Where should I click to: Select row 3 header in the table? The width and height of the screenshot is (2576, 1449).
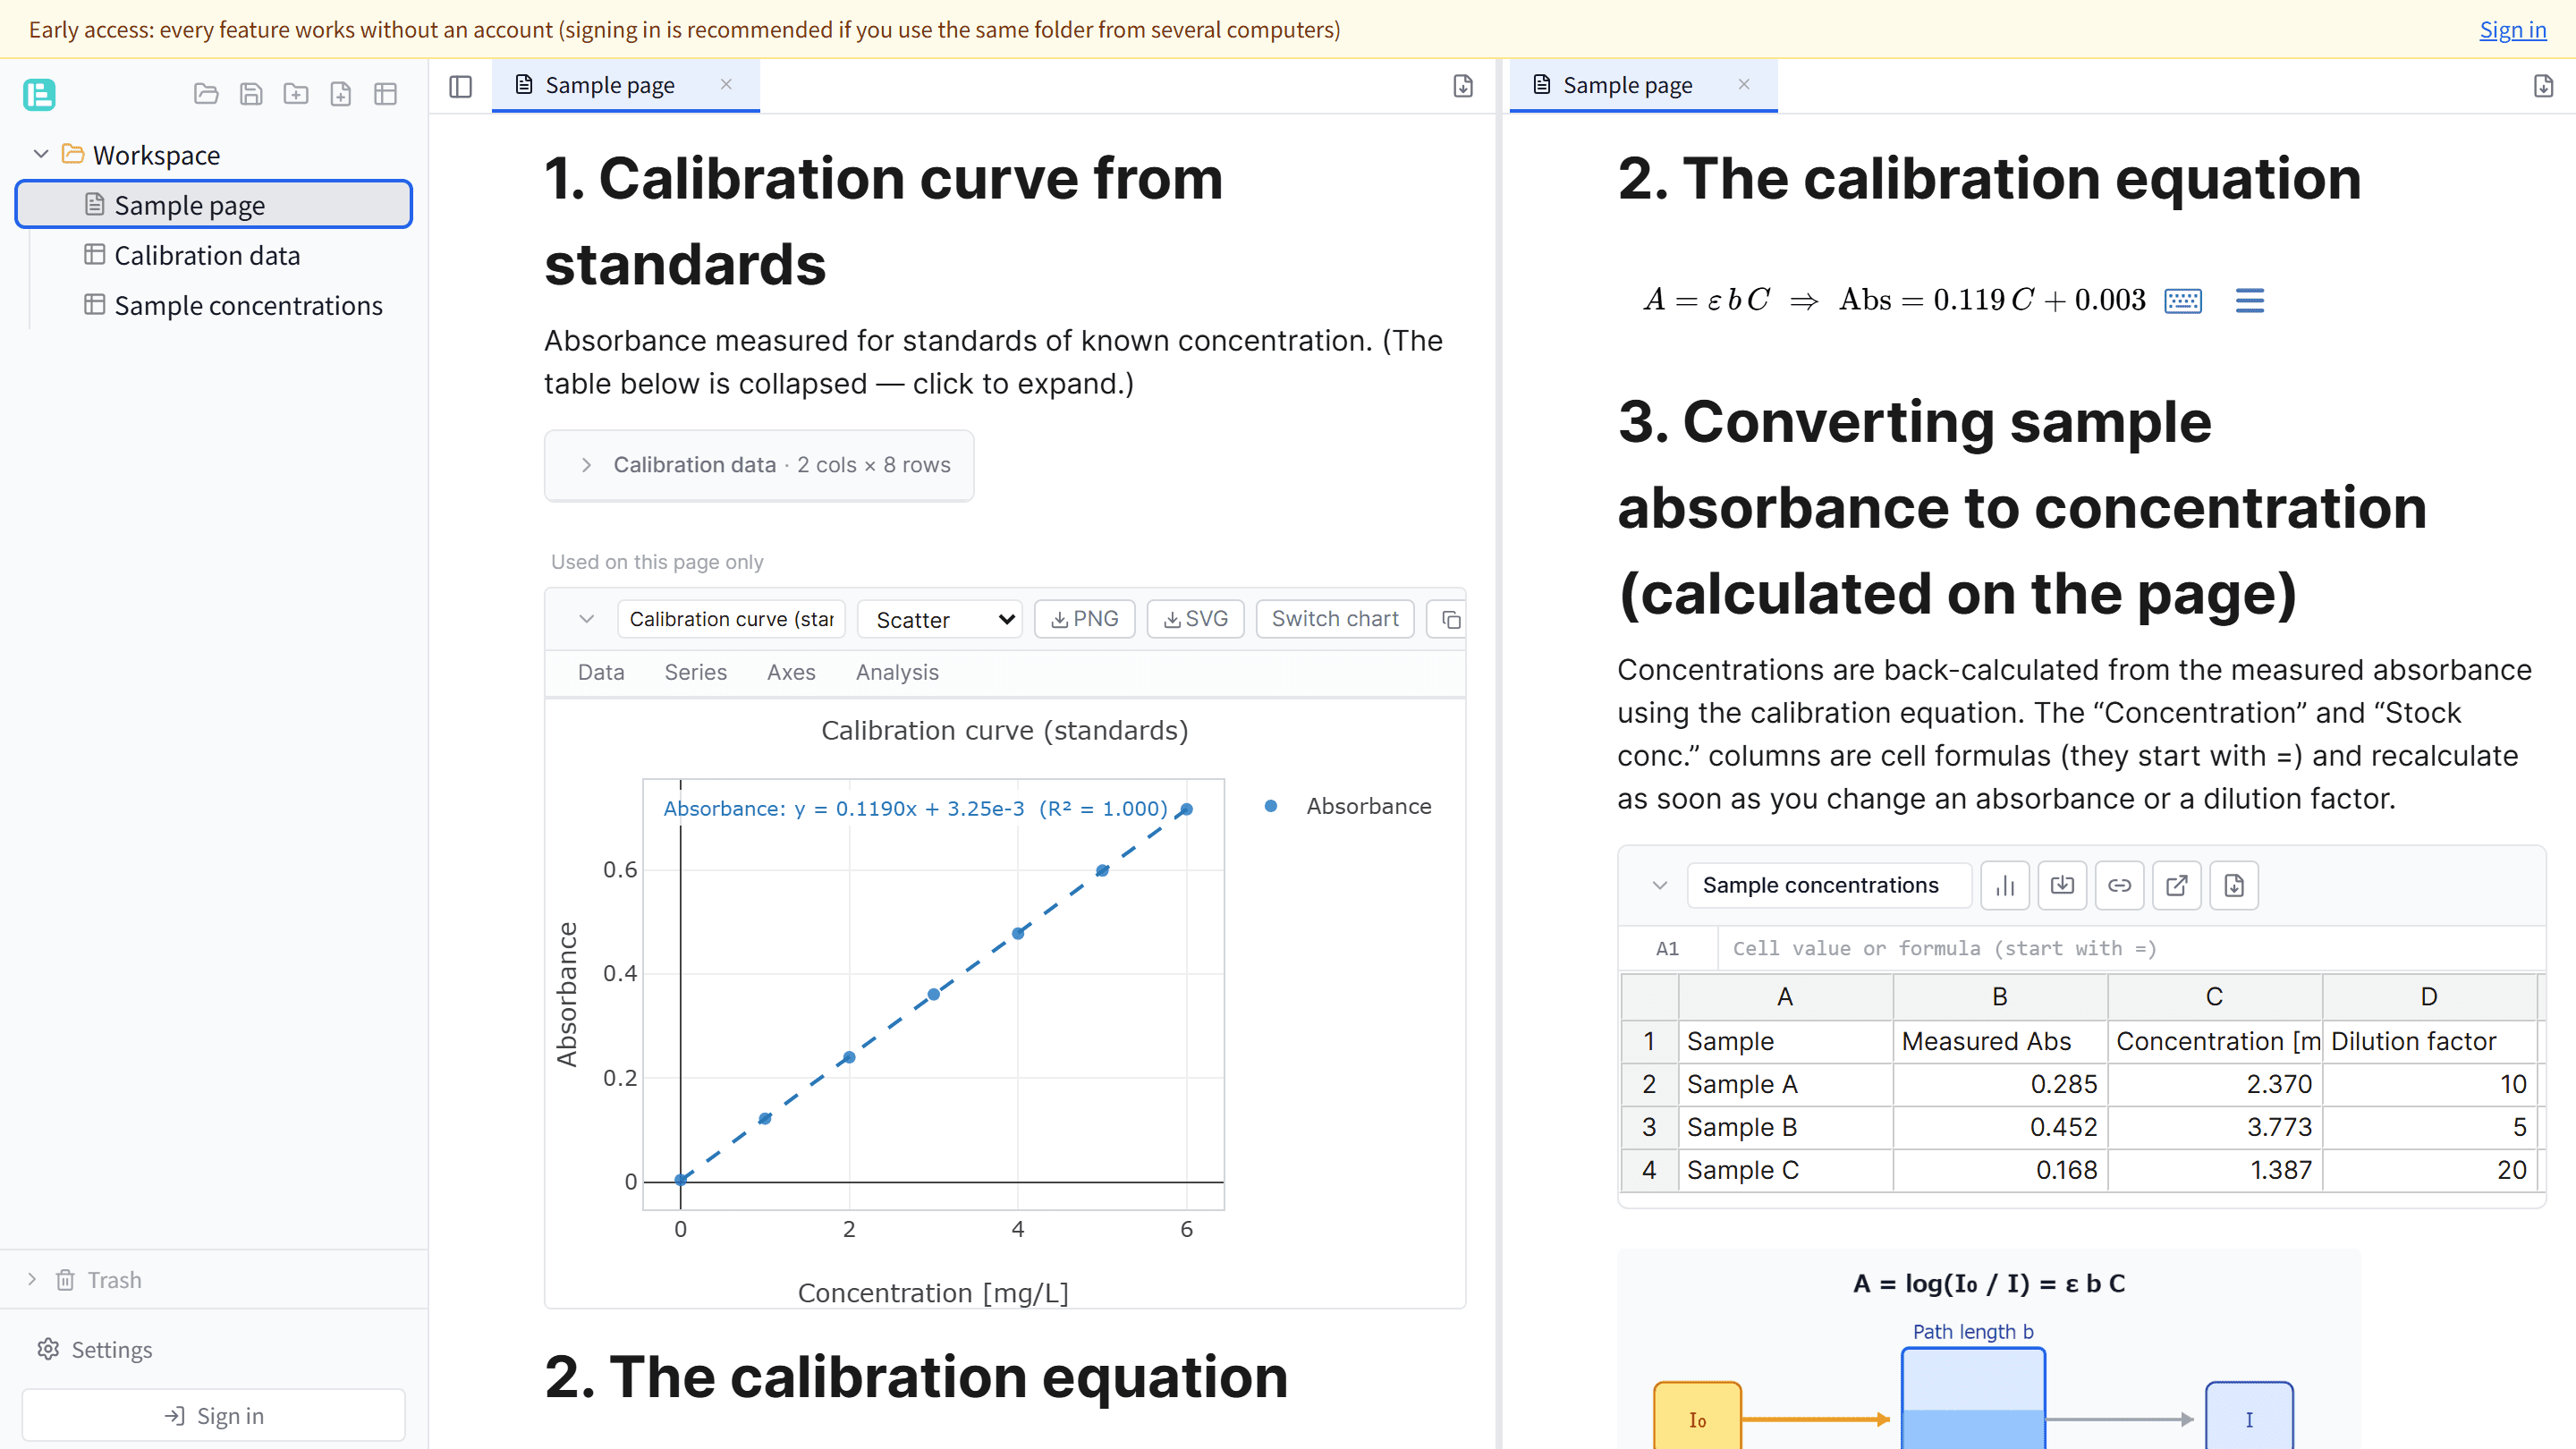1649,1127
